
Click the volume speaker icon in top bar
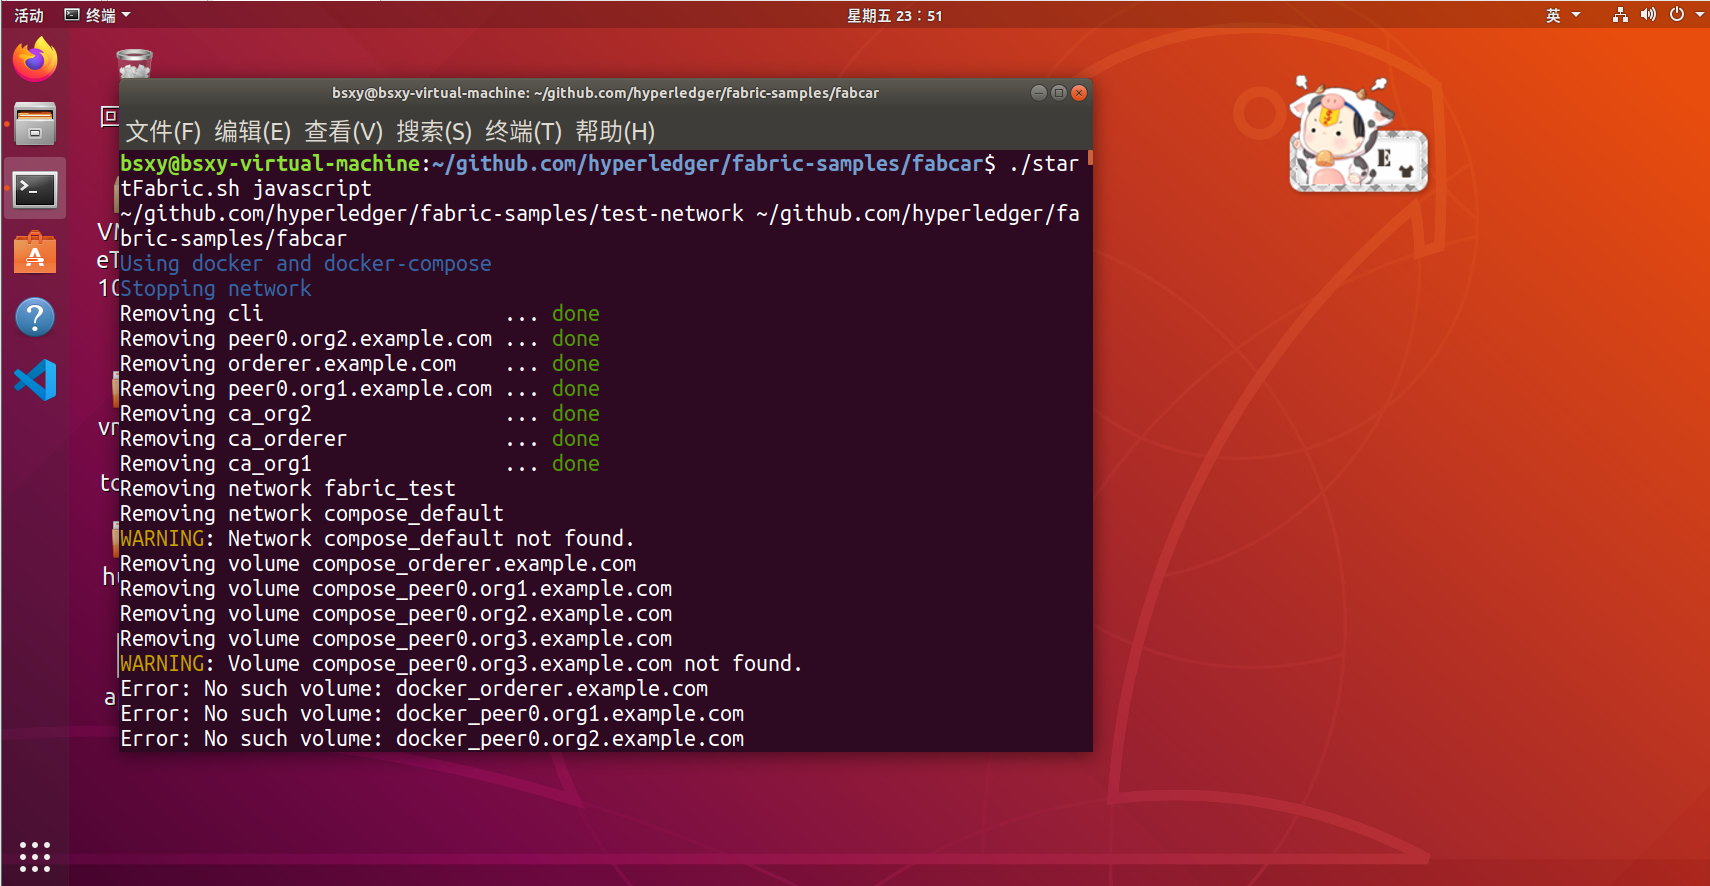pyautogui.click(x=1648, y=15)
